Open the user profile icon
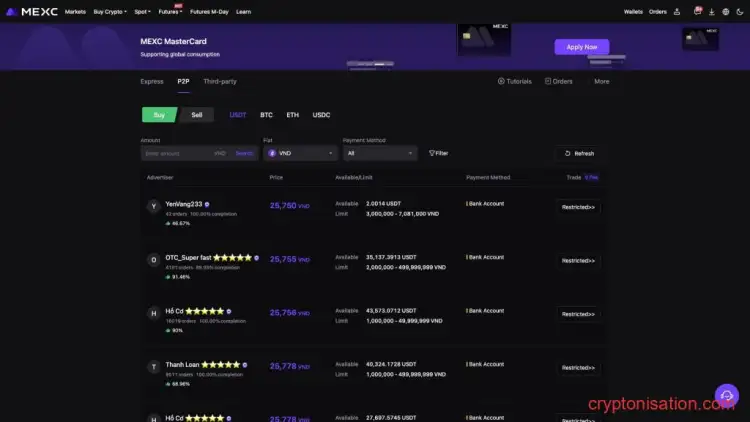750x422 pixels. click(x=677, y=11)
